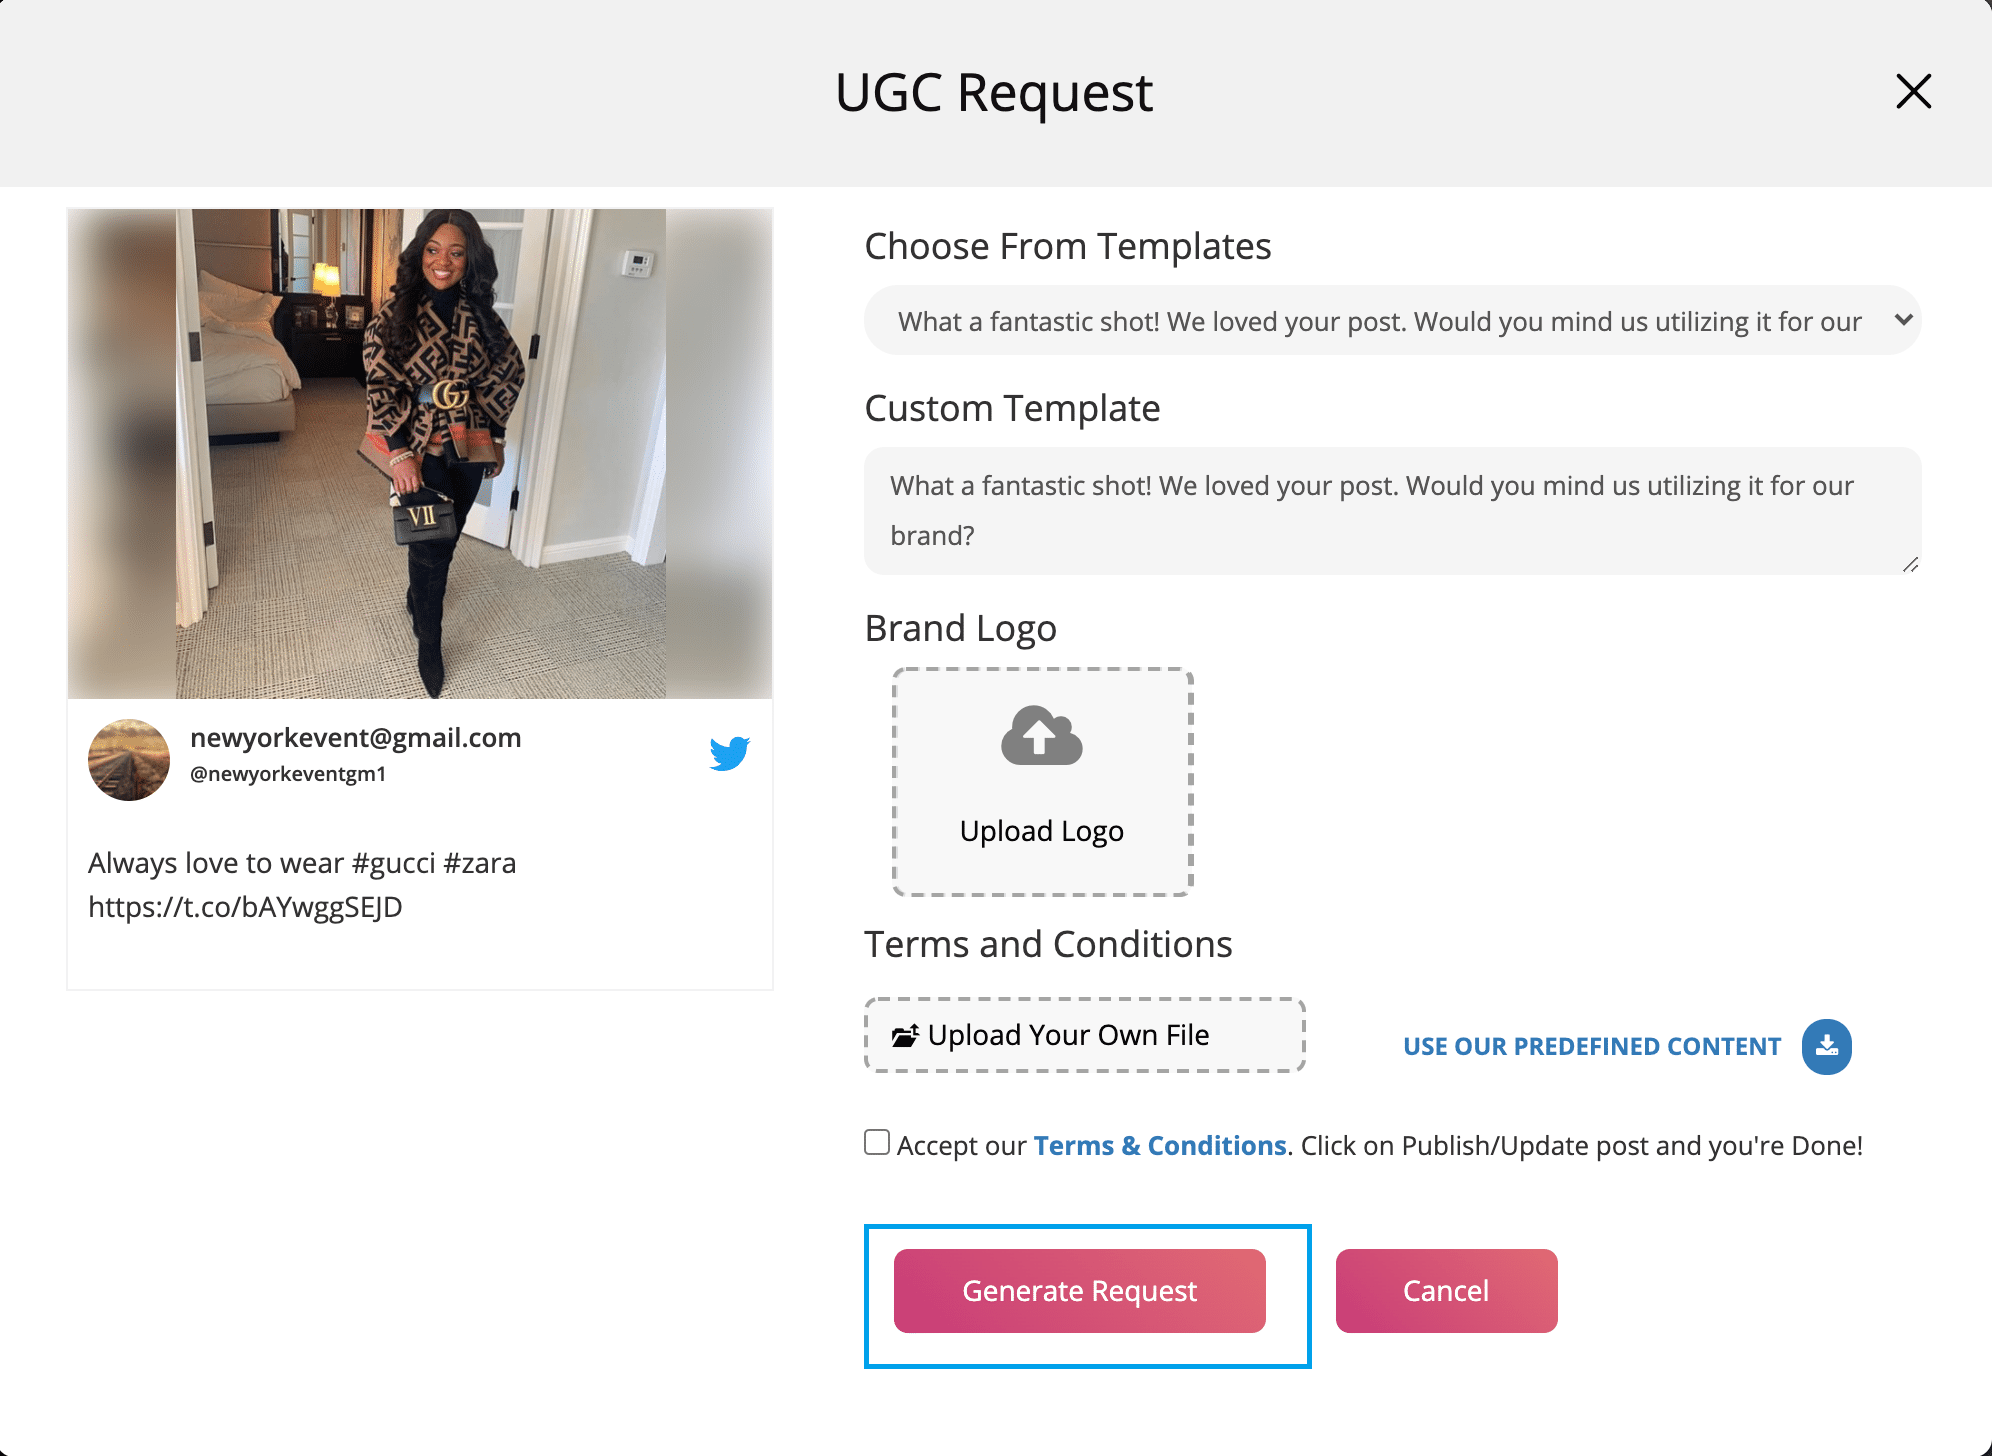Click the cloud upload icon

(1041, 736)
